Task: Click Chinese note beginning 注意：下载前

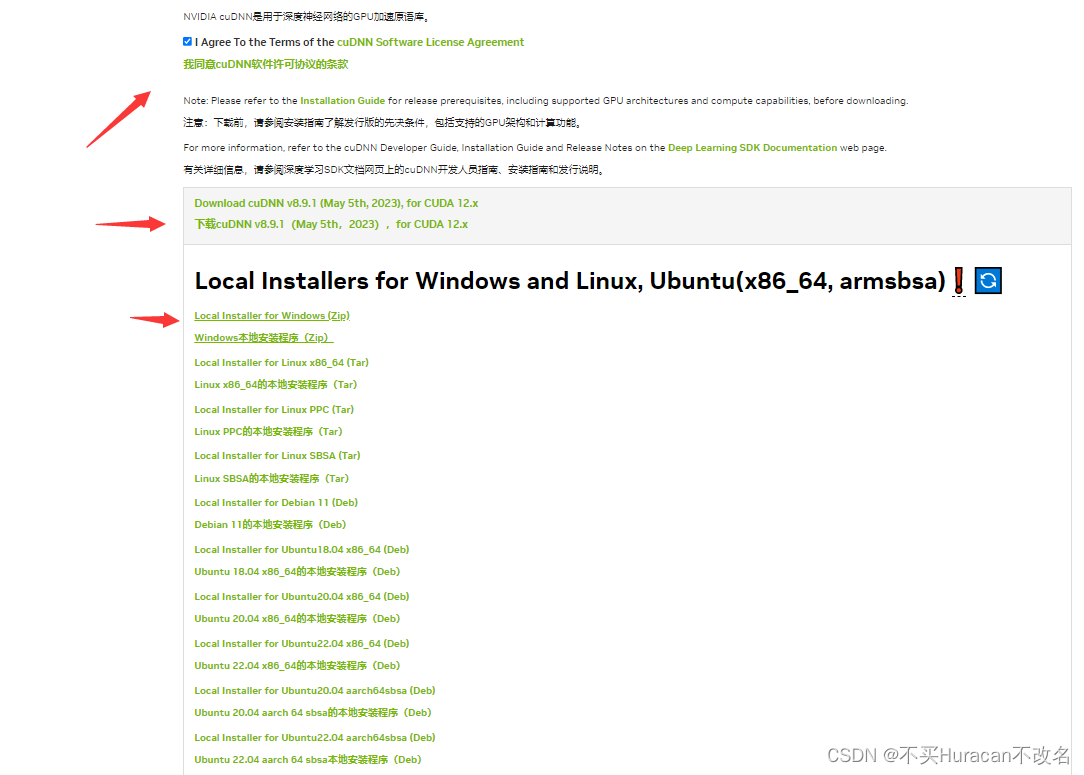Action: (382, 123)
